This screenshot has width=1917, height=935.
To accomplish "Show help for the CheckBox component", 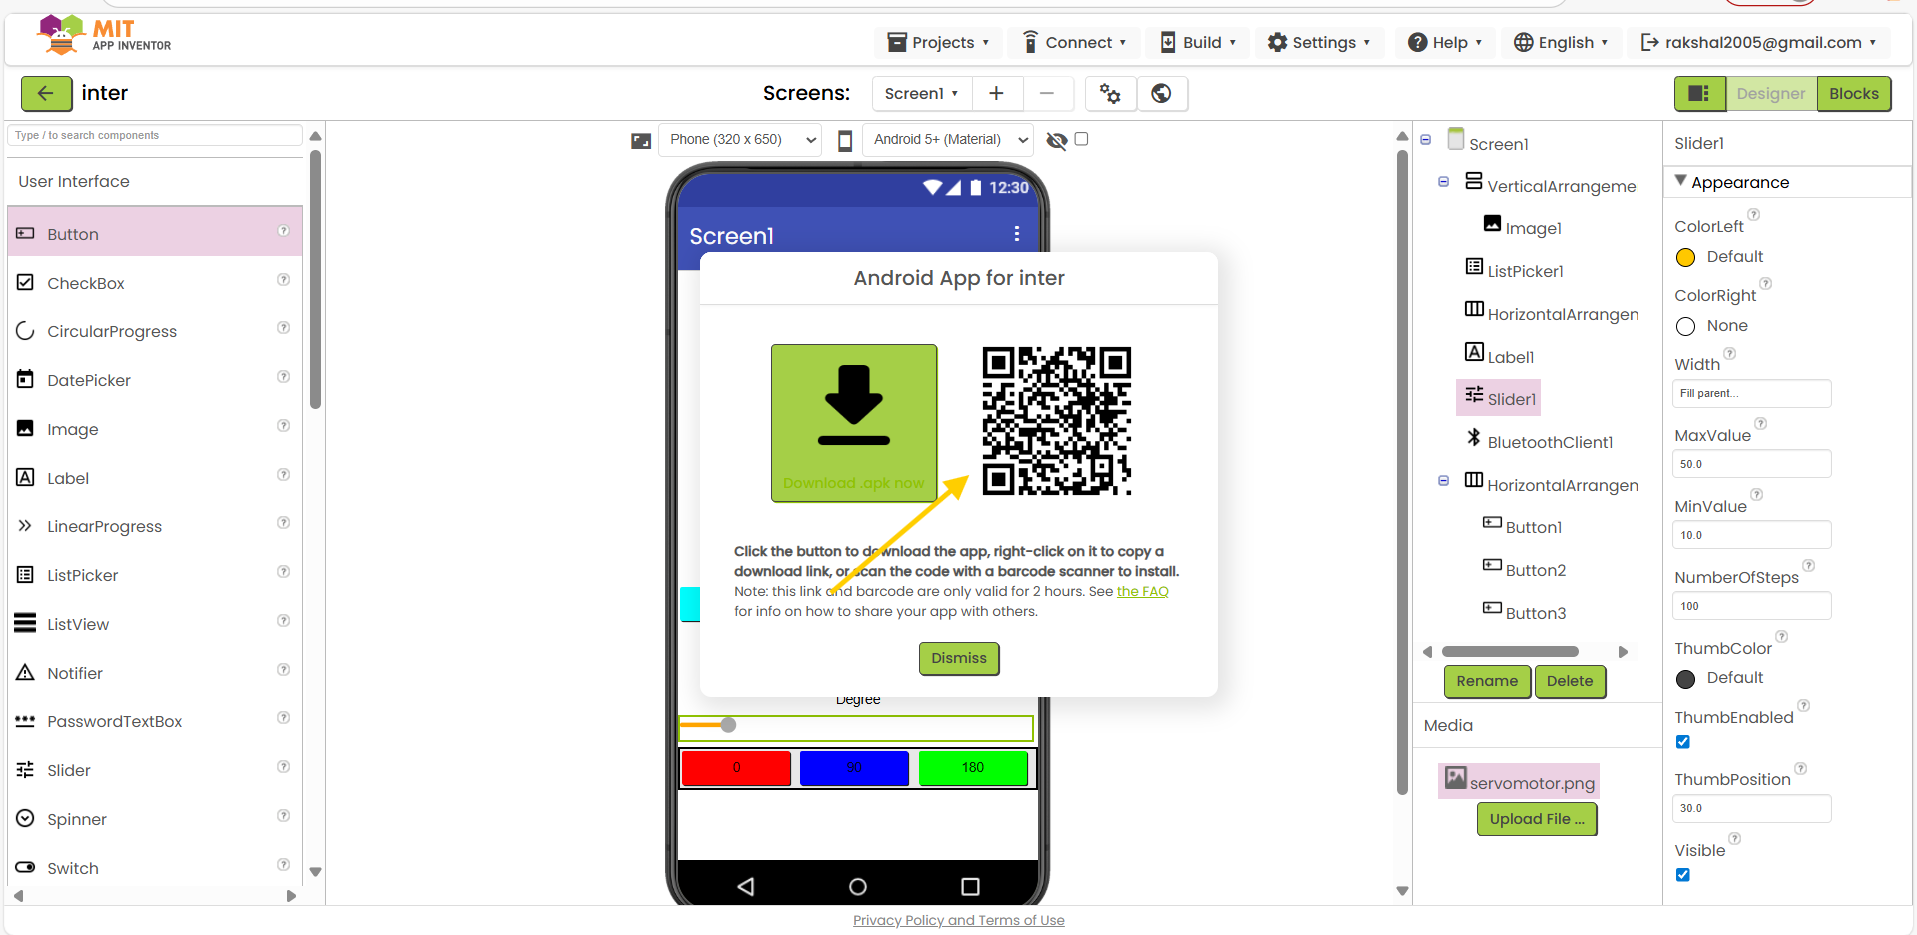I will pos(284,280).
